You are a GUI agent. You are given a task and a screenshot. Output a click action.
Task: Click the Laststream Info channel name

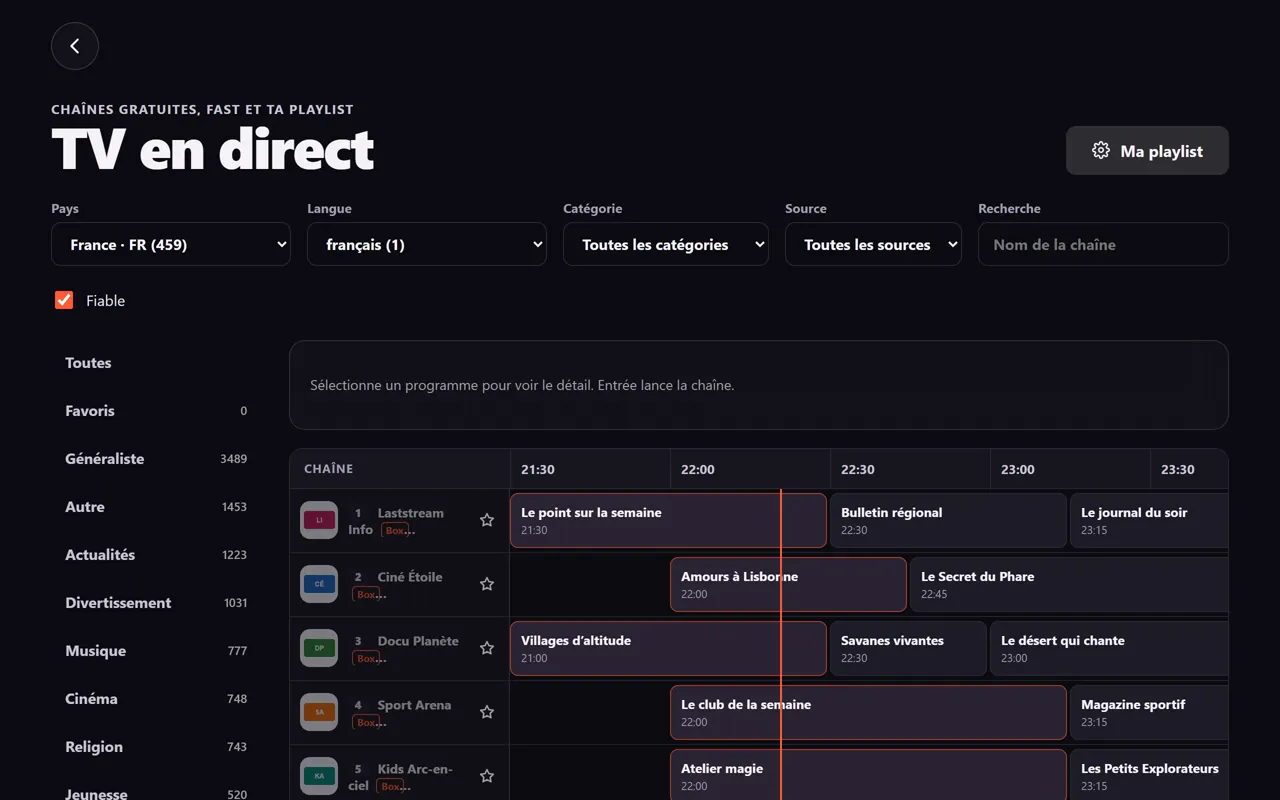coord(396,521)
